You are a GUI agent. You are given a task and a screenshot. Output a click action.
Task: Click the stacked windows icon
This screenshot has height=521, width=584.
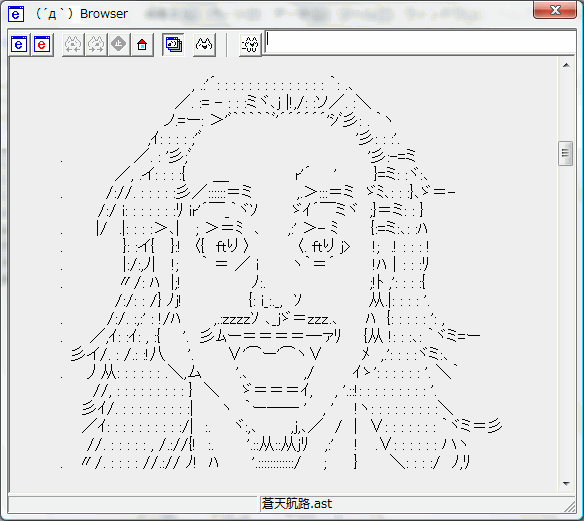174,45
